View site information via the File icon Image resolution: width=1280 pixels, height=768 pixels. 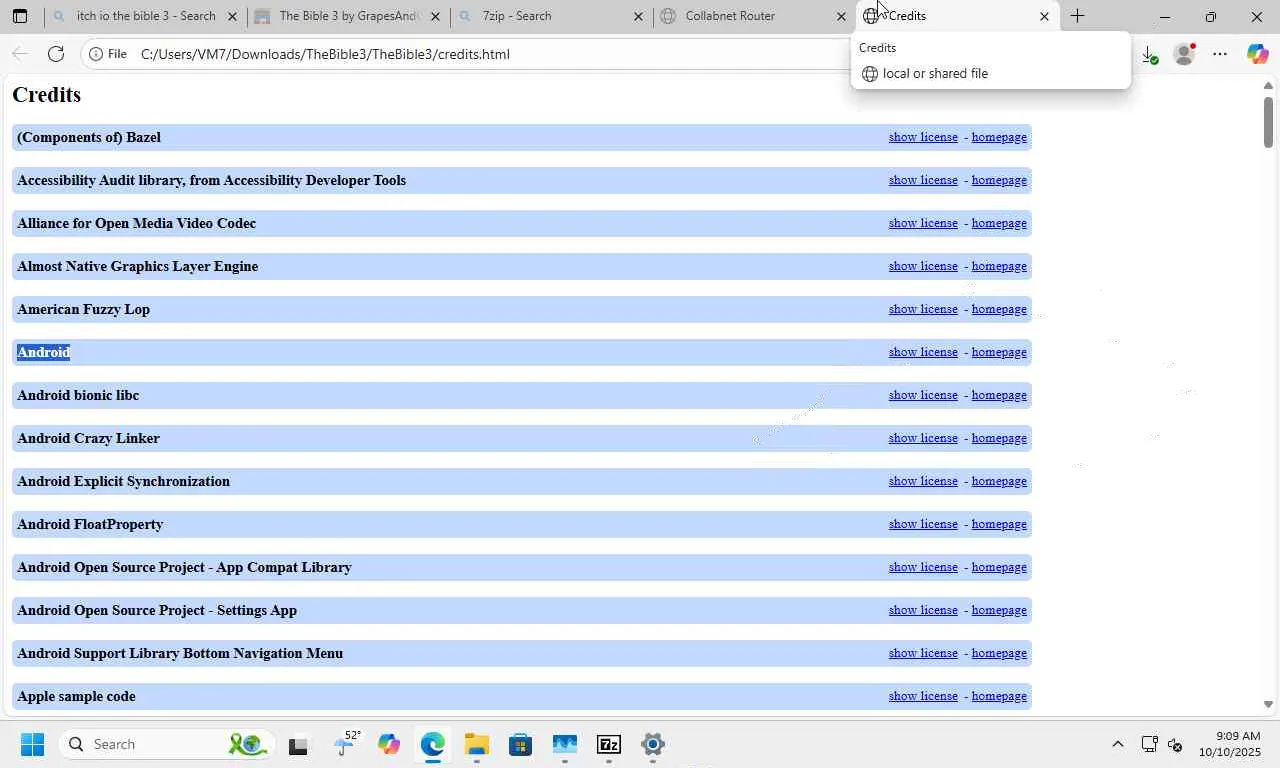tap(108, 54)
